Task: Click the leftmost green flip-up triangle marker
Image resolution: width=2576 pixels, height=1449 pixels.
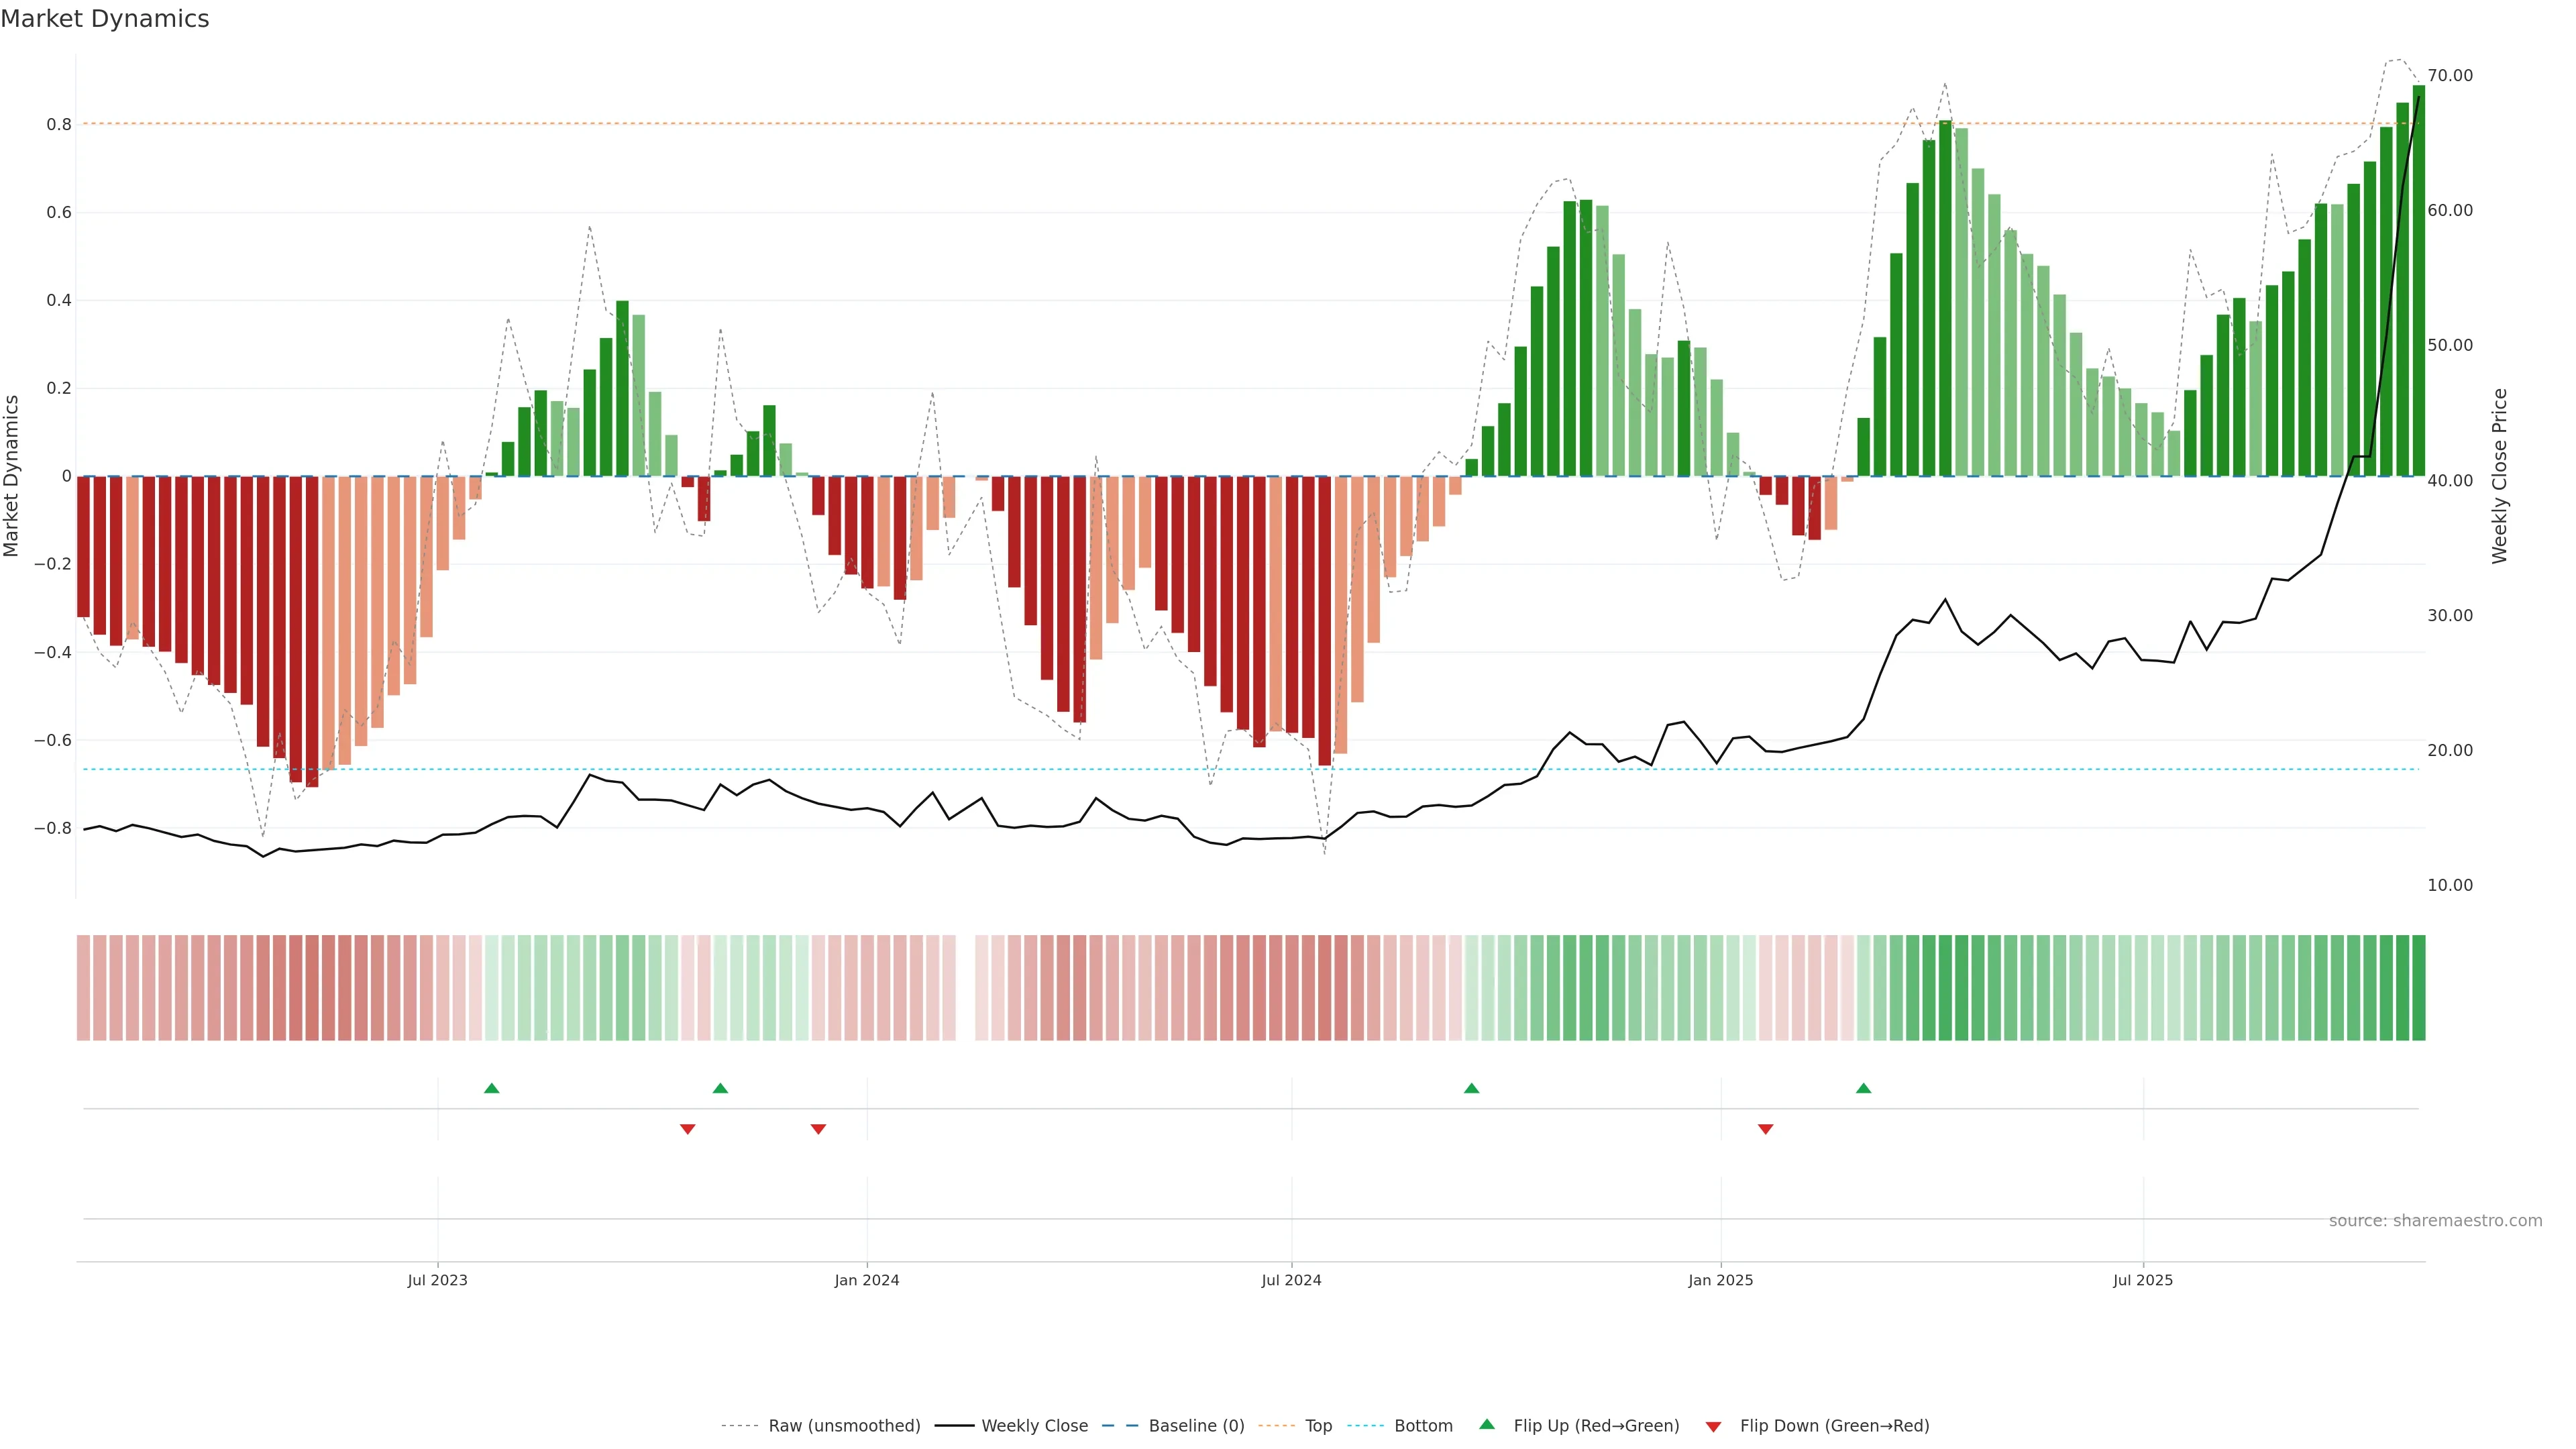Action: 491,1088
